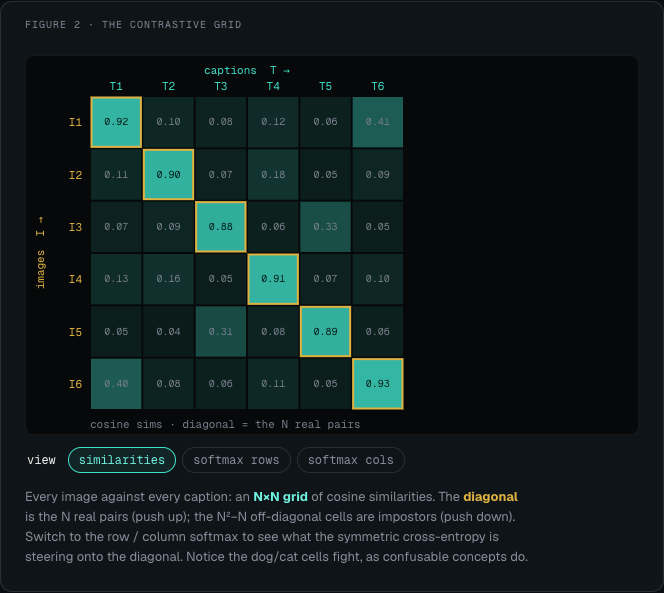Click the 0.31 cell in row I5
This screenshot has width=664, height=593.
221,331
